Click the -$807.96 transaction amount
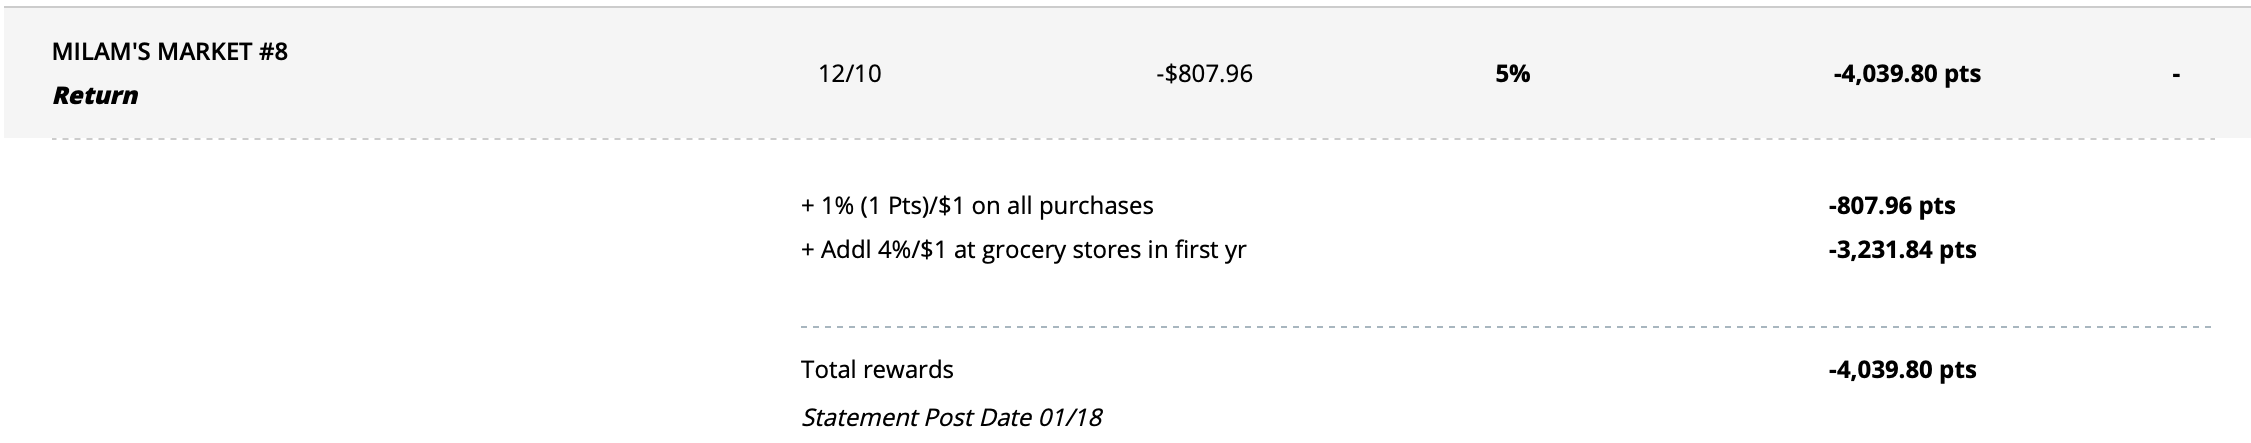 1203,74
